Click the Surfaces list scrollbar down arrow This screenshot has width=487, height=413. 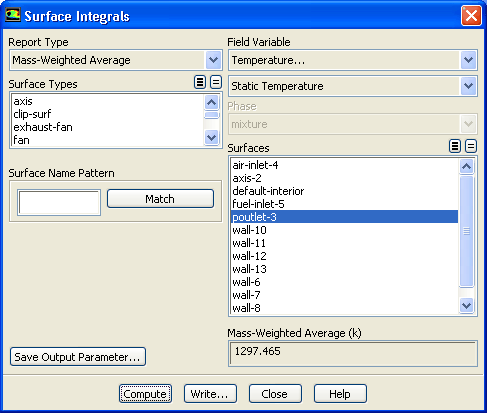(466, 305)
